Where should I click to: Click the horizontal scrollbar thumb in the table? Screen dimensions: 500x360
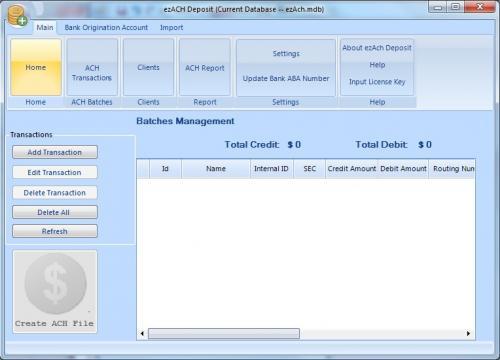[224, 333]
